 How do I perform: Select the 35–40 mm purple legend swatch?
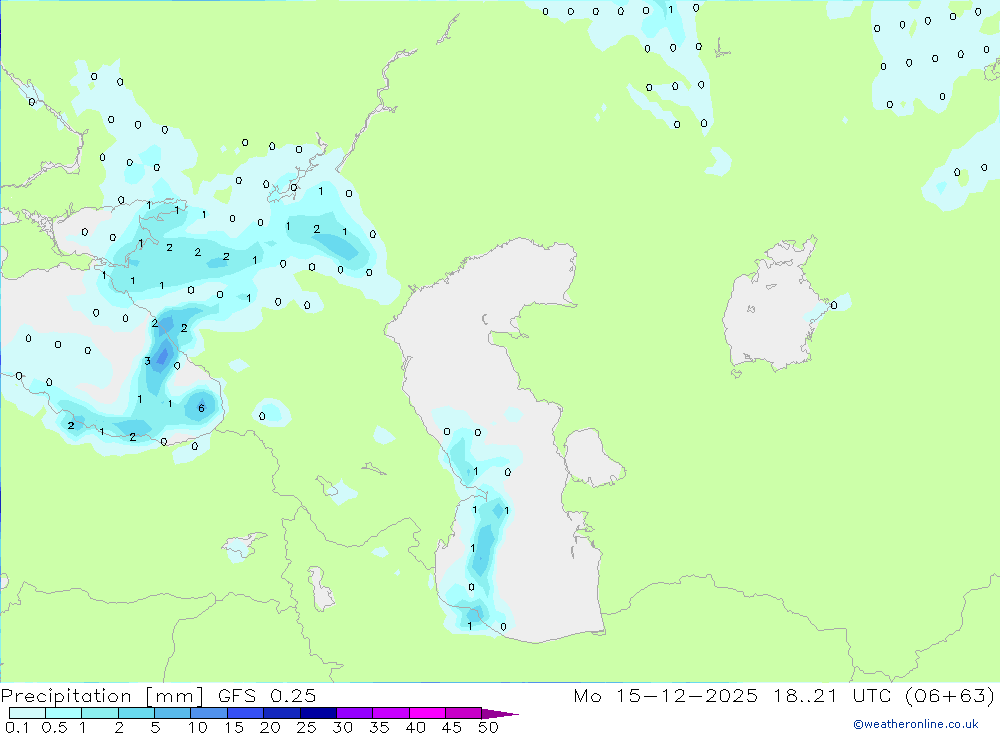(391, 713)
